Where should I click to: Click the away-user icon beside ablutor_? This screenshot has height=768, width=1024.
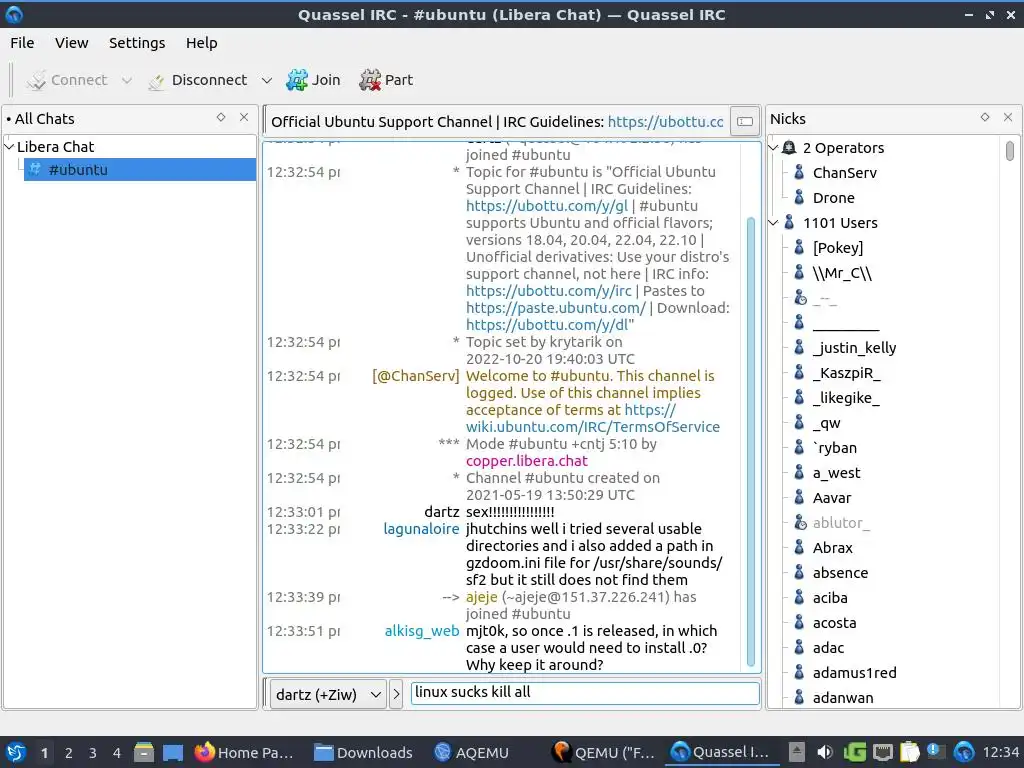coord(800,522)
